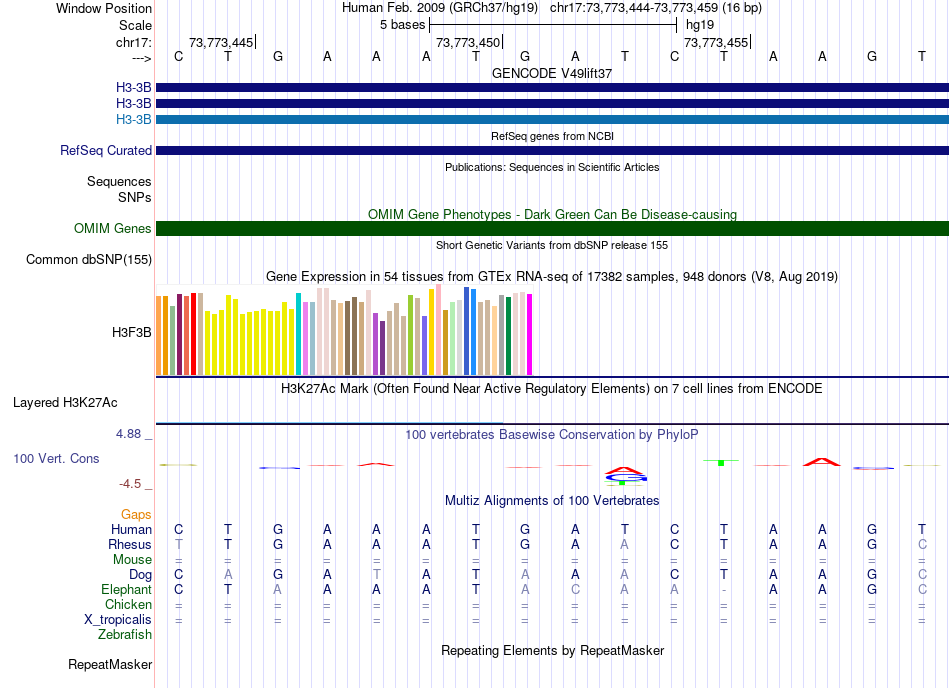The width and height of the screenshot is (950, 688).
Task: Open the Common dbSNP(155) track label
Action: coord(88,259)
